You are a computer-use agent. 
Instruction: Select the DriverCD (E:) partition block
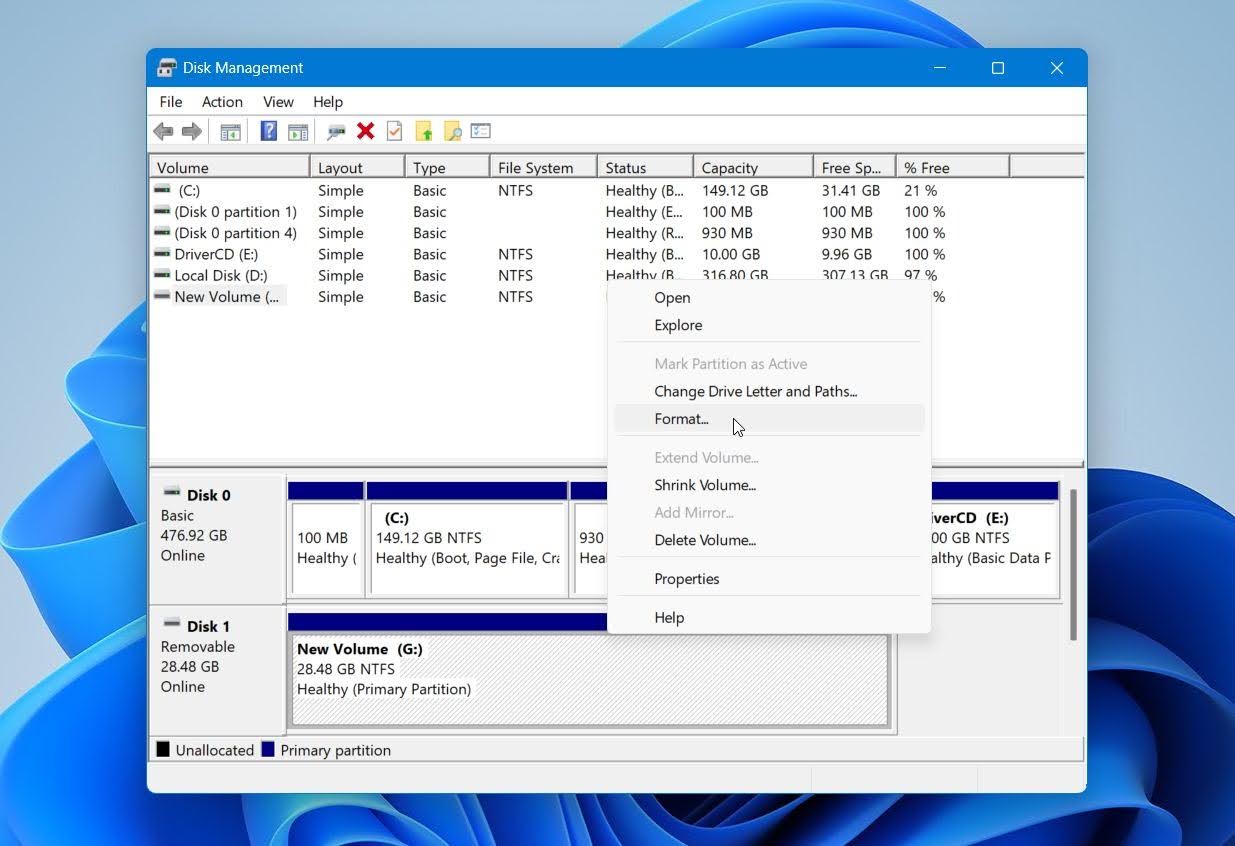click(994, 540)
